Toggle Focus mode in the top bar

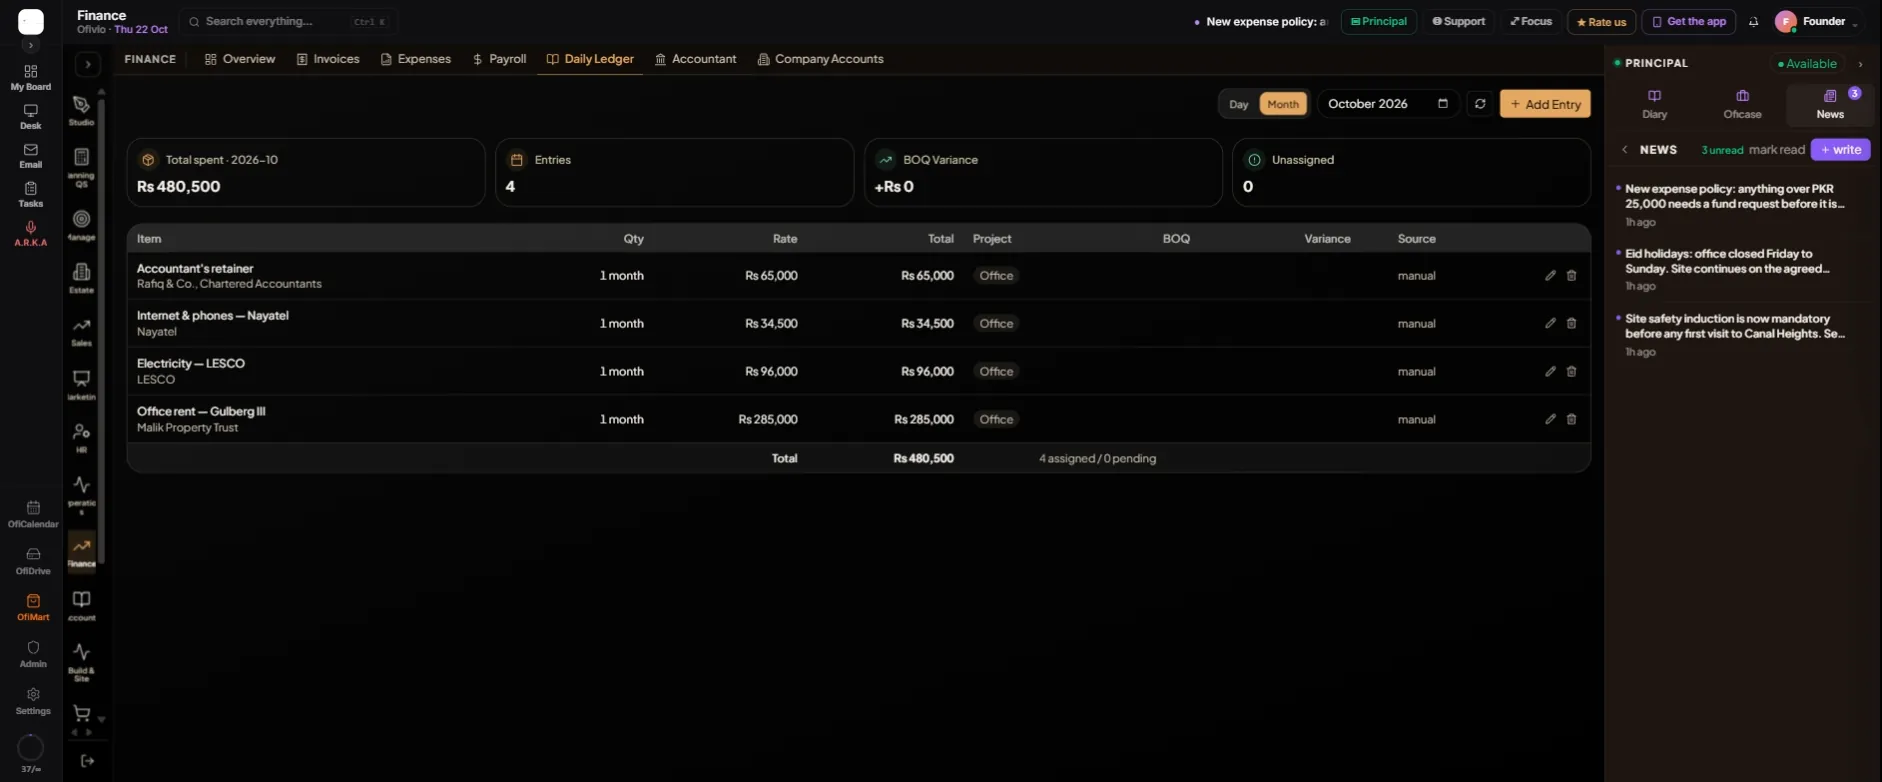[1531, 22]
